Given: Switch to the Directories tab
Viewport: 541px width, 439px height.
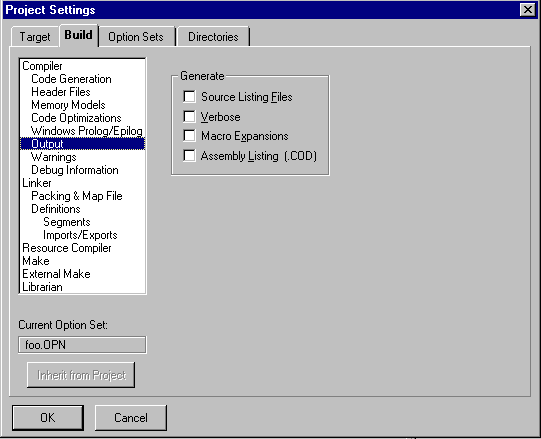Looking at the screenshot, I should 213,37.
